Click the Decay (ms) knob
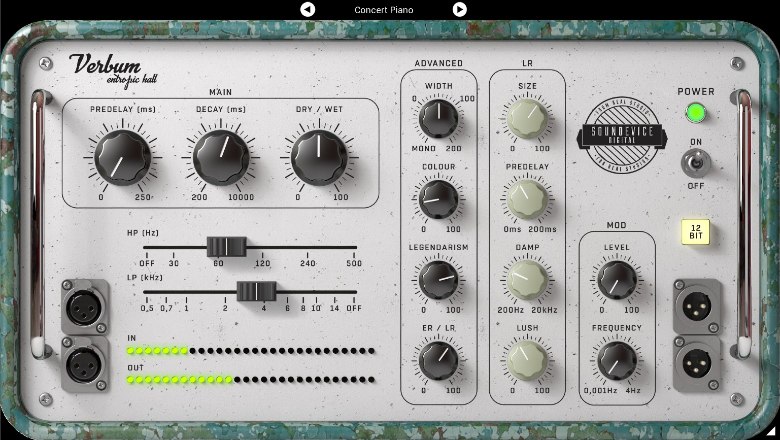 (221, 157)
